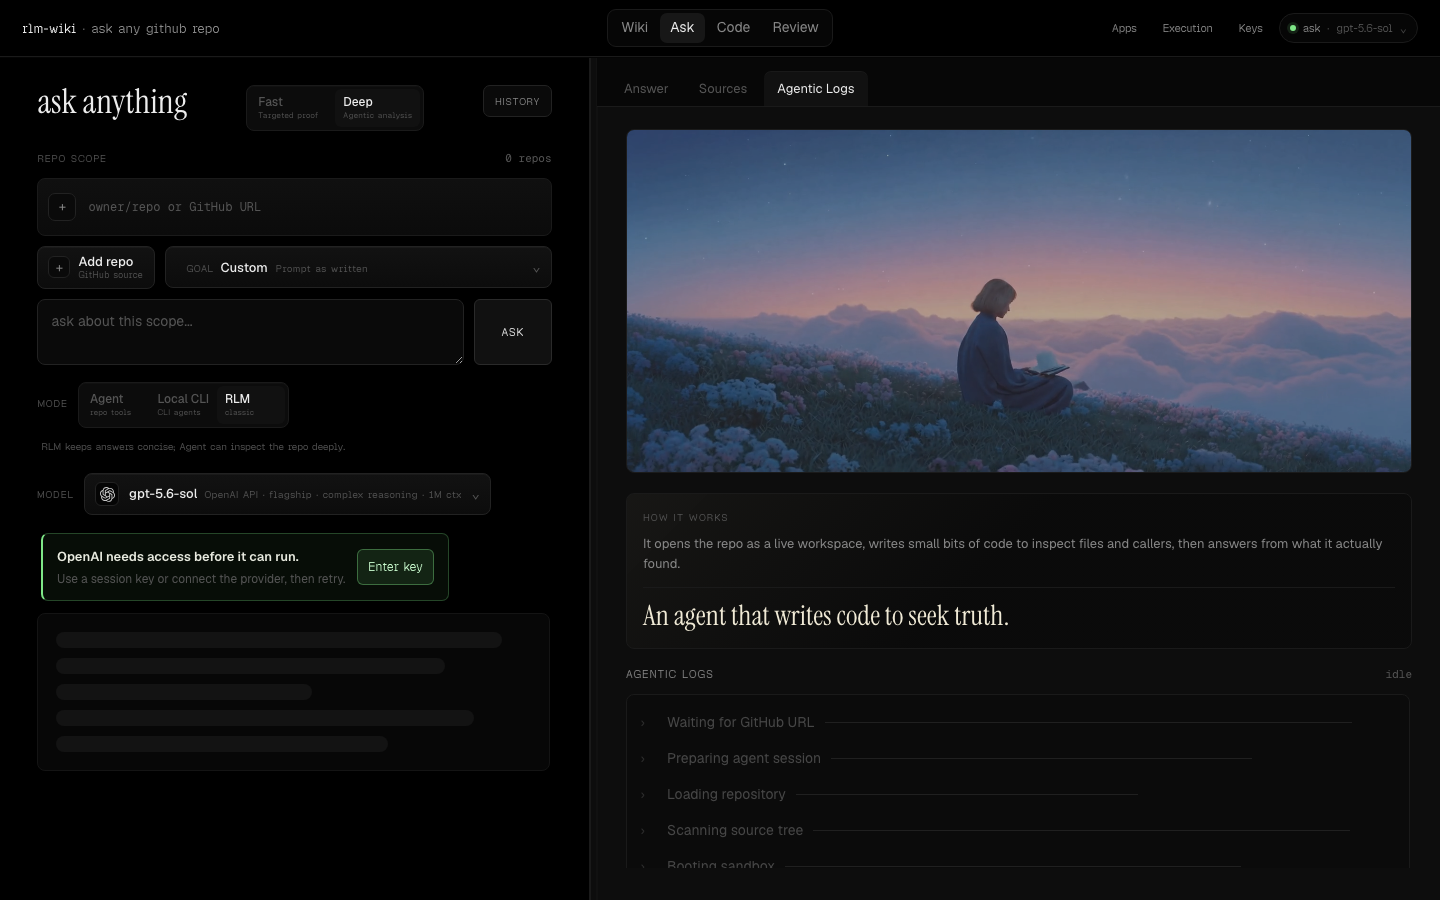This screenshot has width=1440, height=900.
Task: Go to the Wiki tab
Action: (635, 28)
